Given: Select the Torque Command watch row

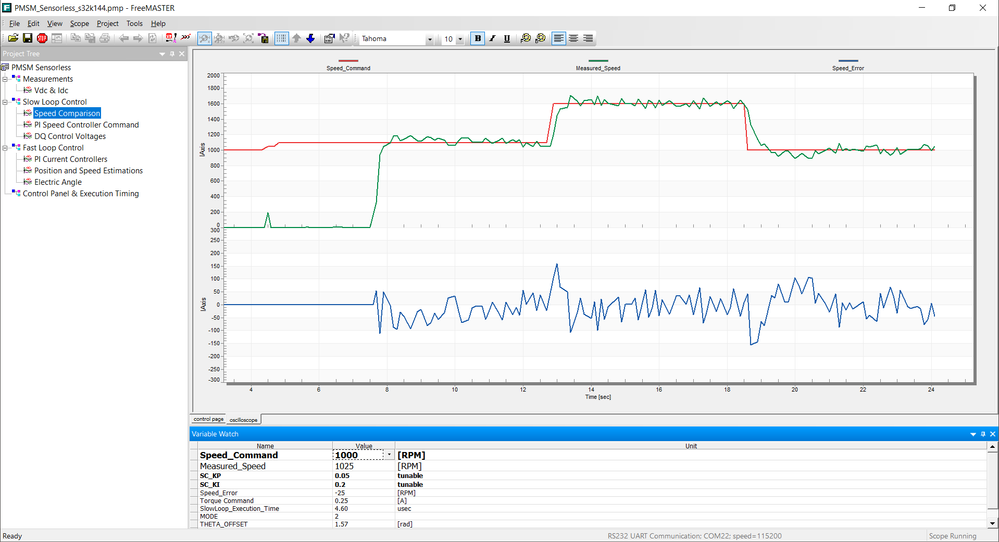Looking at the screenshot, I should 589,501.
